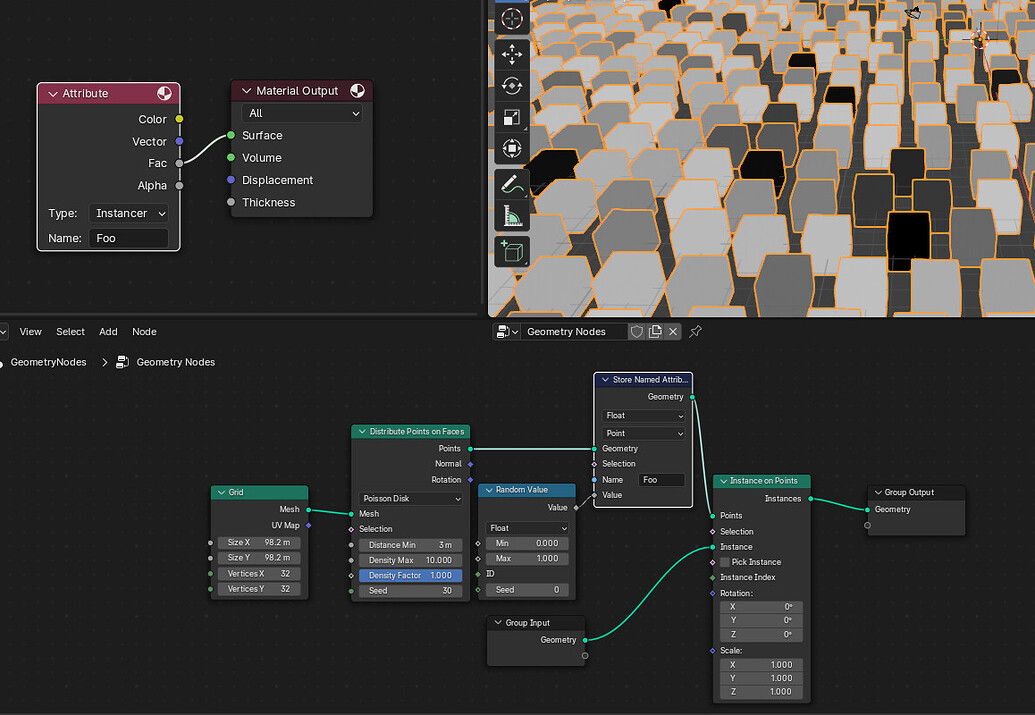Click Distance Min 3 m field
Viewport: 1035px width, 715px height.
click(x=410, y=545)
